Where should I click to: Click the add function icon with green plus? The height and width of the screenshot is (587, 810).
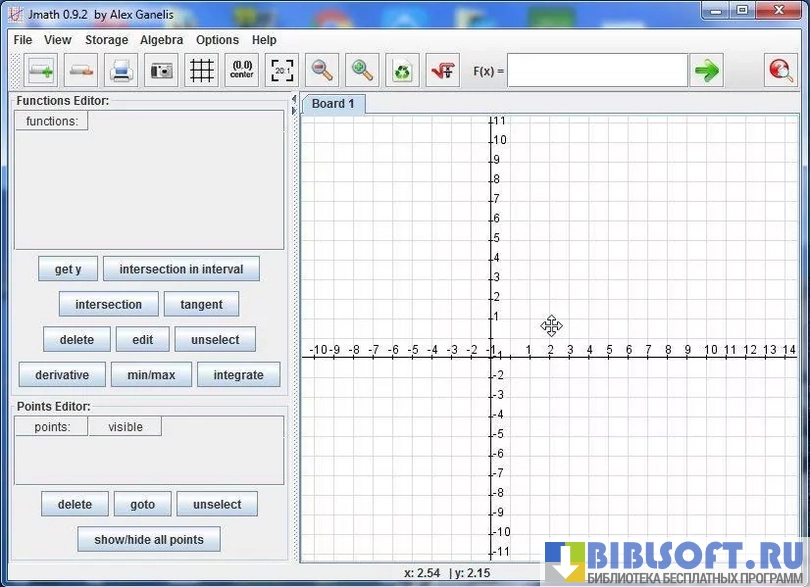tap(41, 71)
